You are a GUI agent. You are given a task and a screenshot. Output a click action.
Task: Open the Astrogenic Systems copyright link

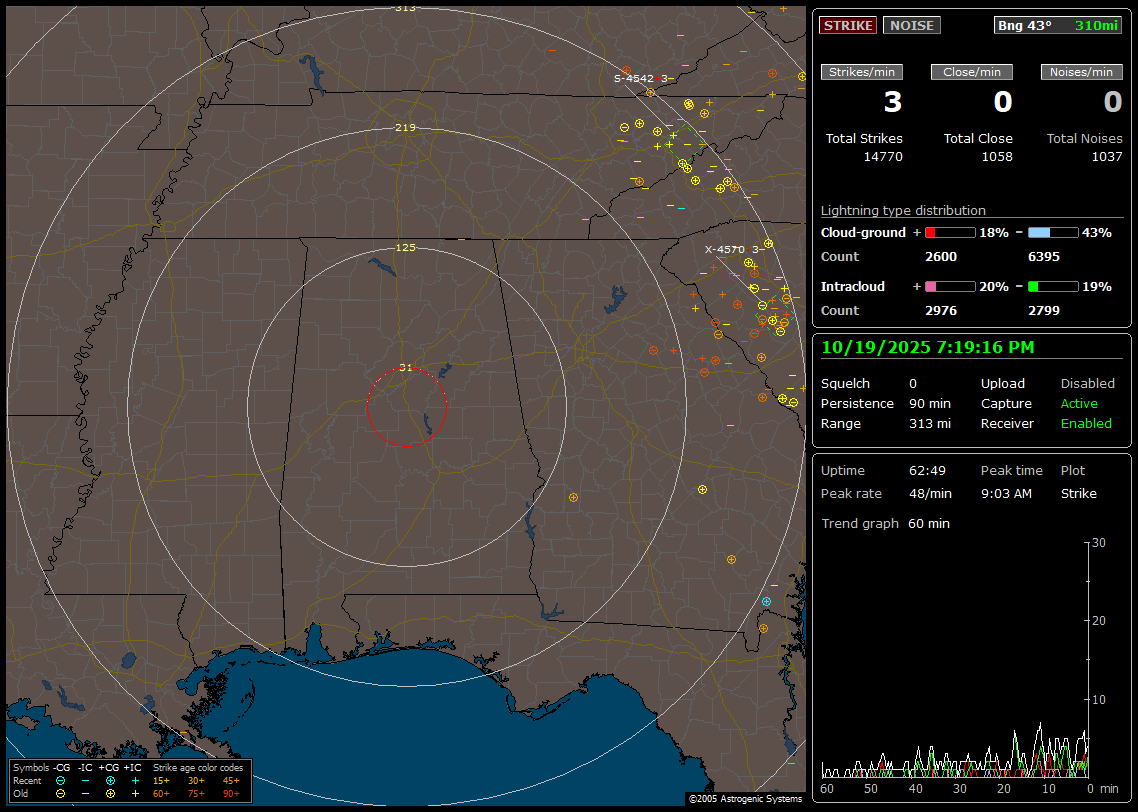coord(745,799)
